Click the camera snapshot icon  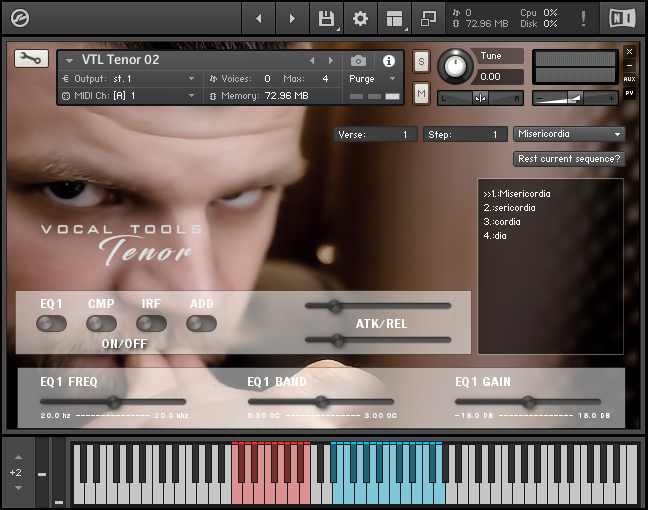coord(358,61)
